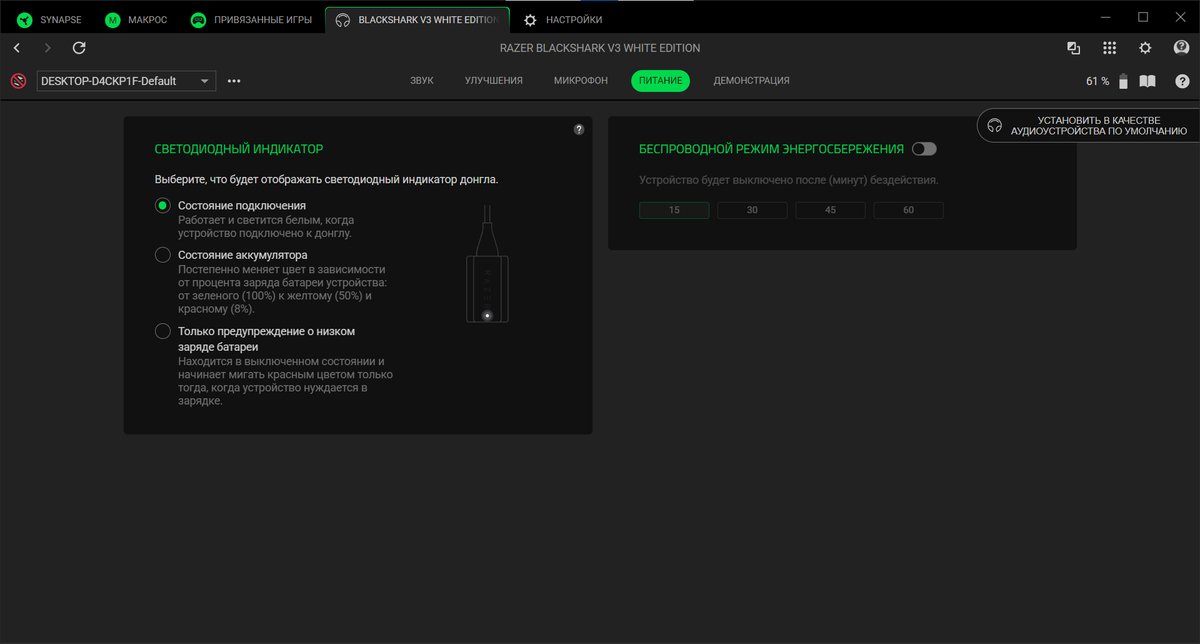Click the battery level icon

point(1123,81)
